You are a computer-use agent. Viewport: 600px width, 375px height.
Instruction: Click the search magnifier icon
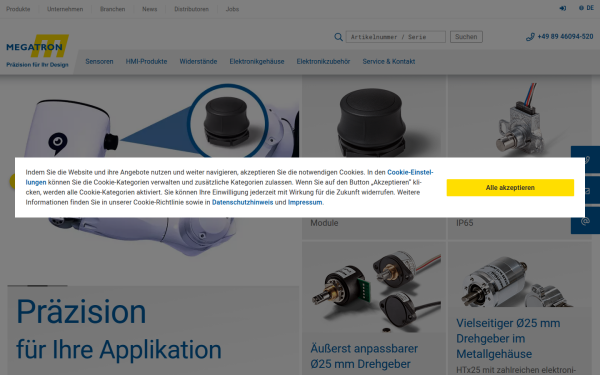click(x=338, y=37)
